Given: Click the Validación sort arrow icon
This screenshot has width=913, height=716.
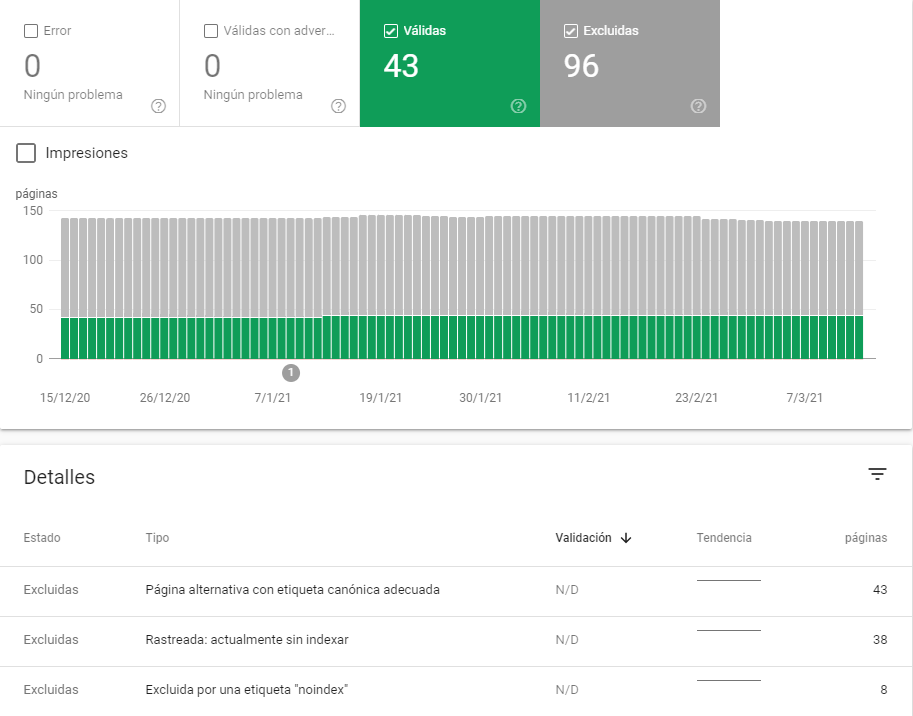Looking at the screenshot, I should tap(626, 538).
